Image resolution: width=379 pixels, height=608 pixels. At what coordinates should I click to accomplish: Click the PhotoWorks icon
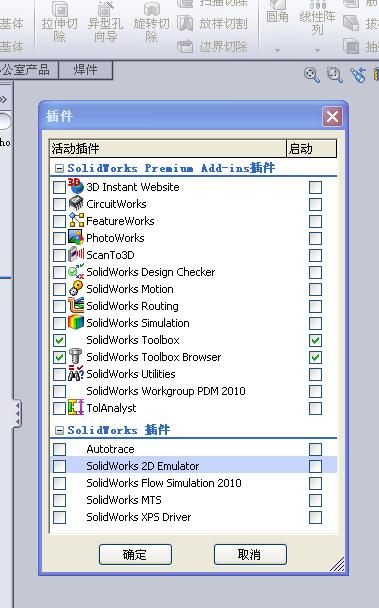(x=76, y=237)
